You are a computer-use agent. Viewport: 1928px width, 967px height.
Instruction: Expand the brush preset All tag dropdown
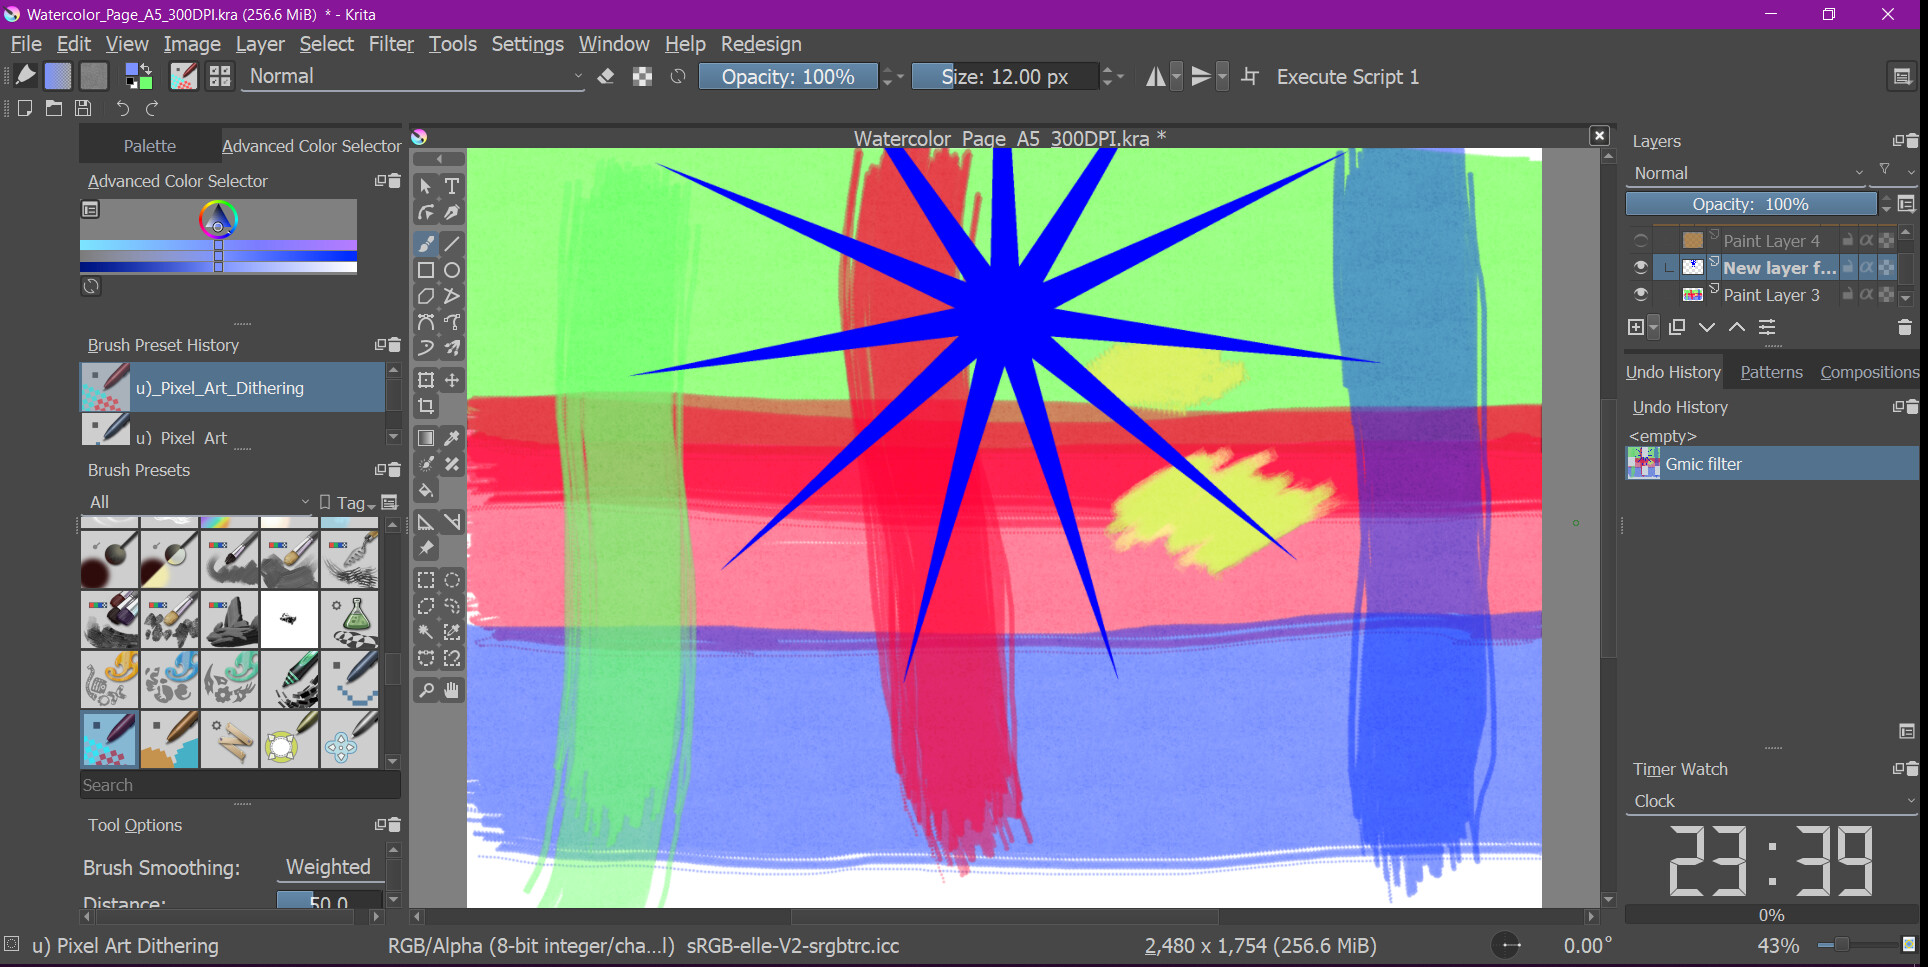pos(198,502)
